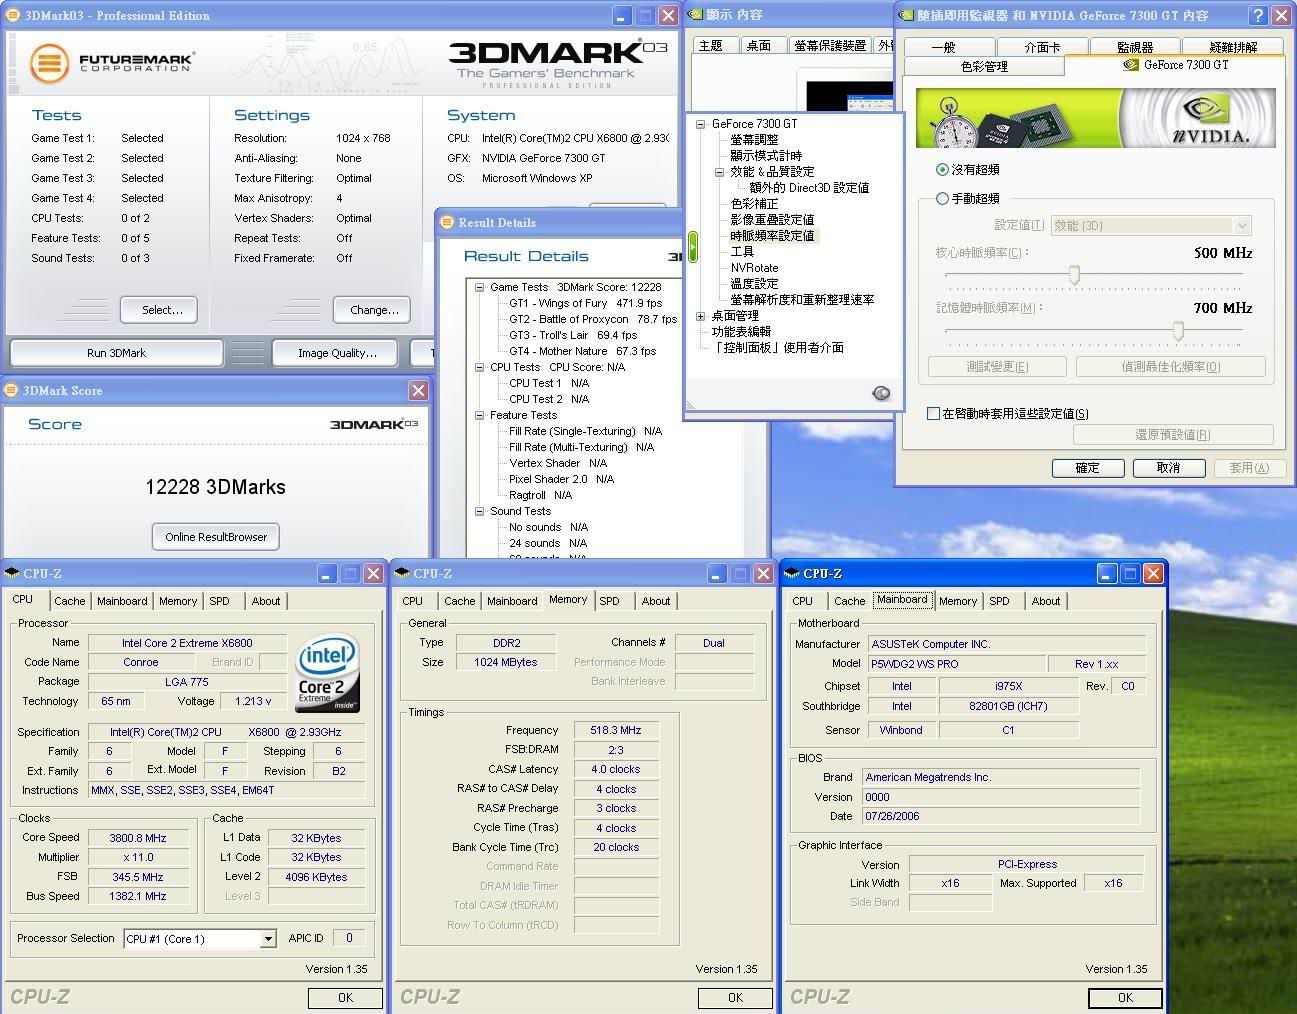
Task: Click the Intel Core 2 Extreme logo in CPU-Z
Action: tap(327, 675)
